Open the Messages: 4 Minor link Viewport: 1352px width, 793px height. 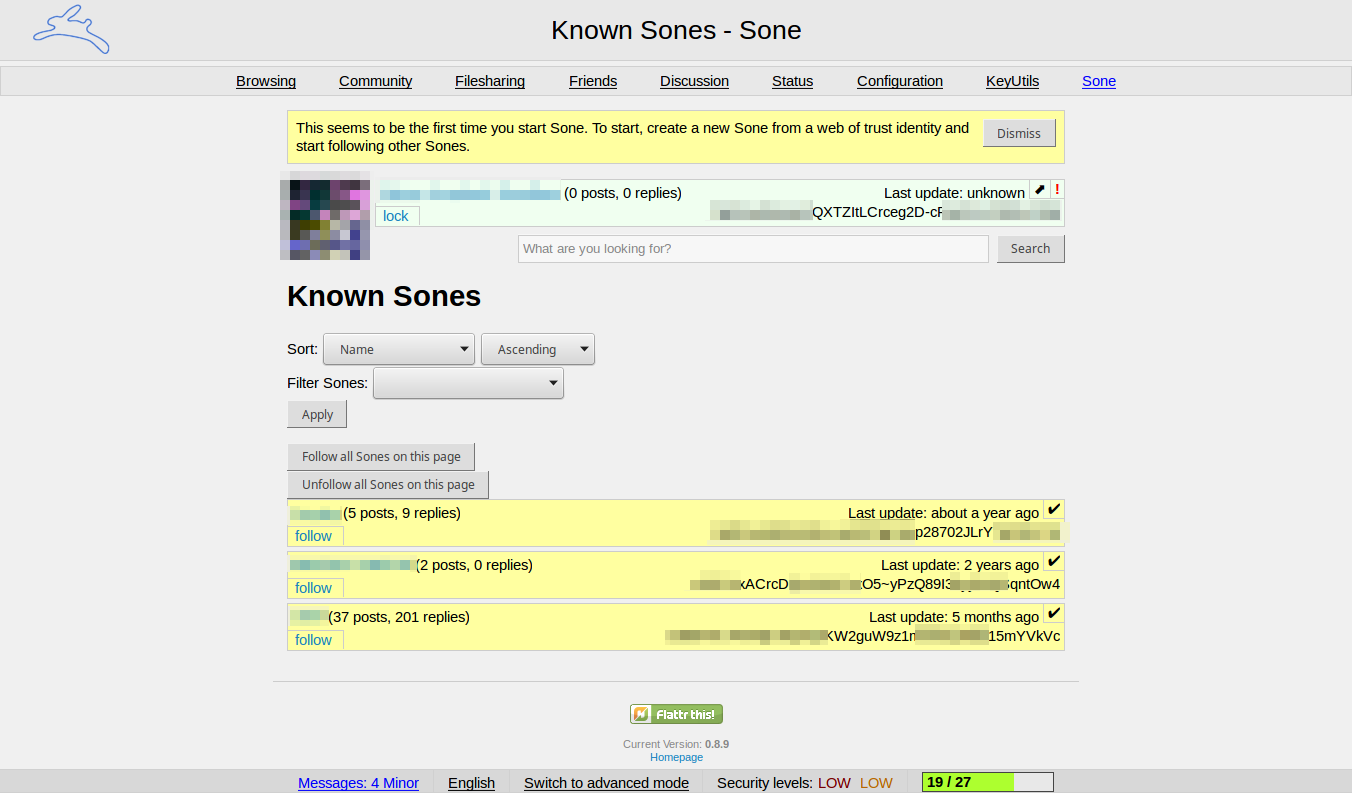click(x=358, y=783)
